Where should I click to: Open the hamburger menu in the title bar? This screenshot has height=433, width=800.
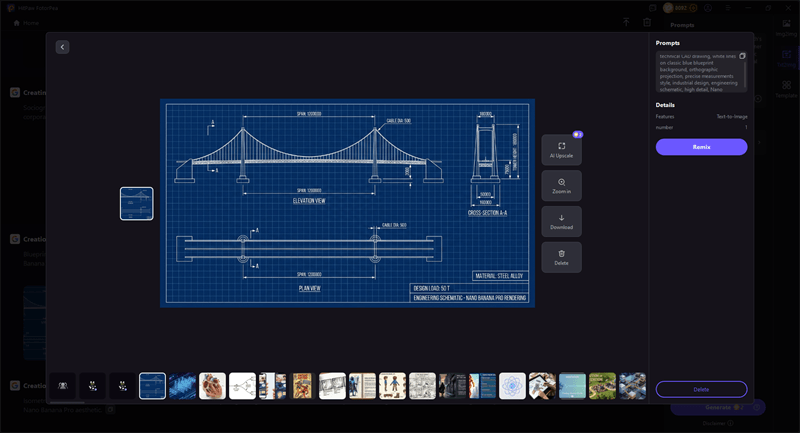tap(728, 8)
